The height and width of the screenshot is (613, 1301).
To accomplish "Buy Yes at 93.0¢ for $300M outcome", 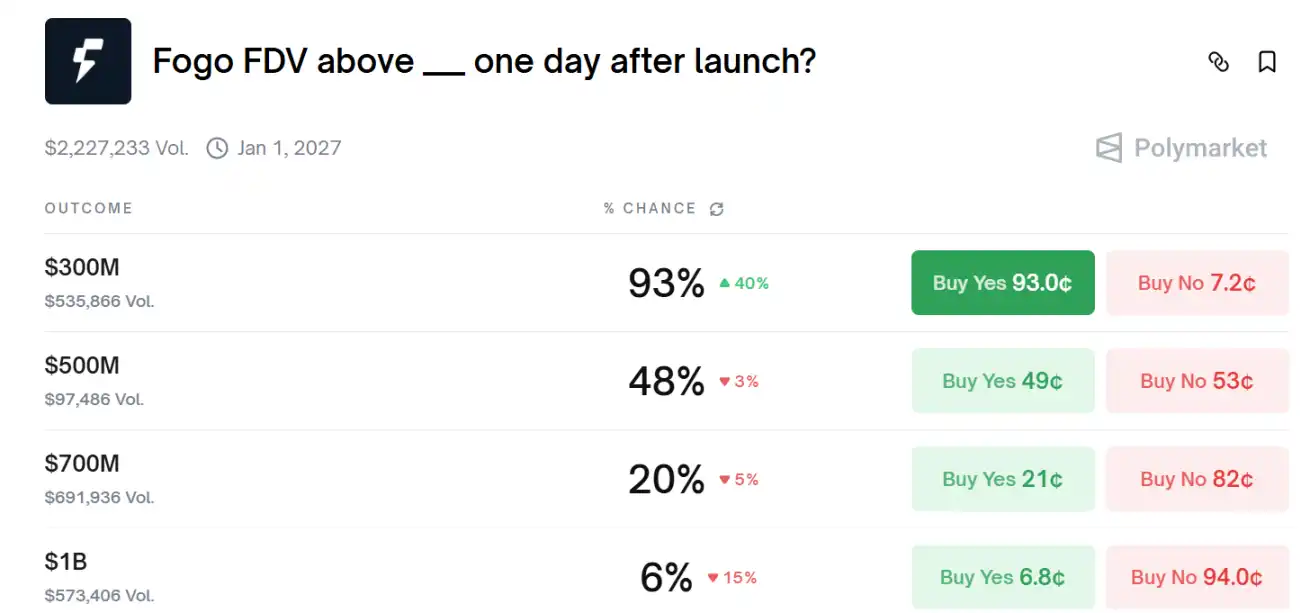I will [x=1002, y=282].
